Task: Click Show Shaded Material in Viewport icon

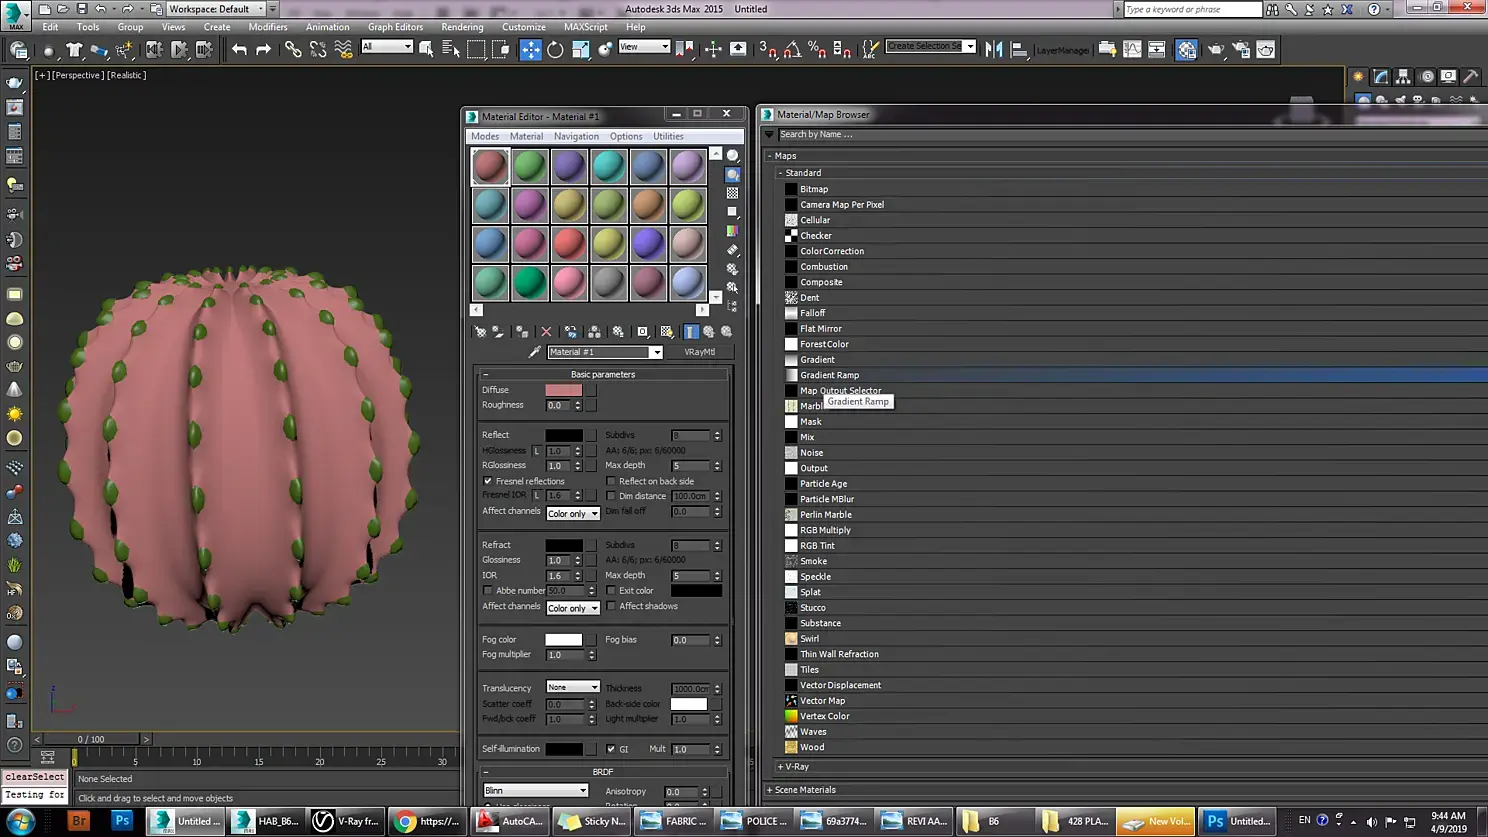Action: pyautogui.click(x=666, y=332)
